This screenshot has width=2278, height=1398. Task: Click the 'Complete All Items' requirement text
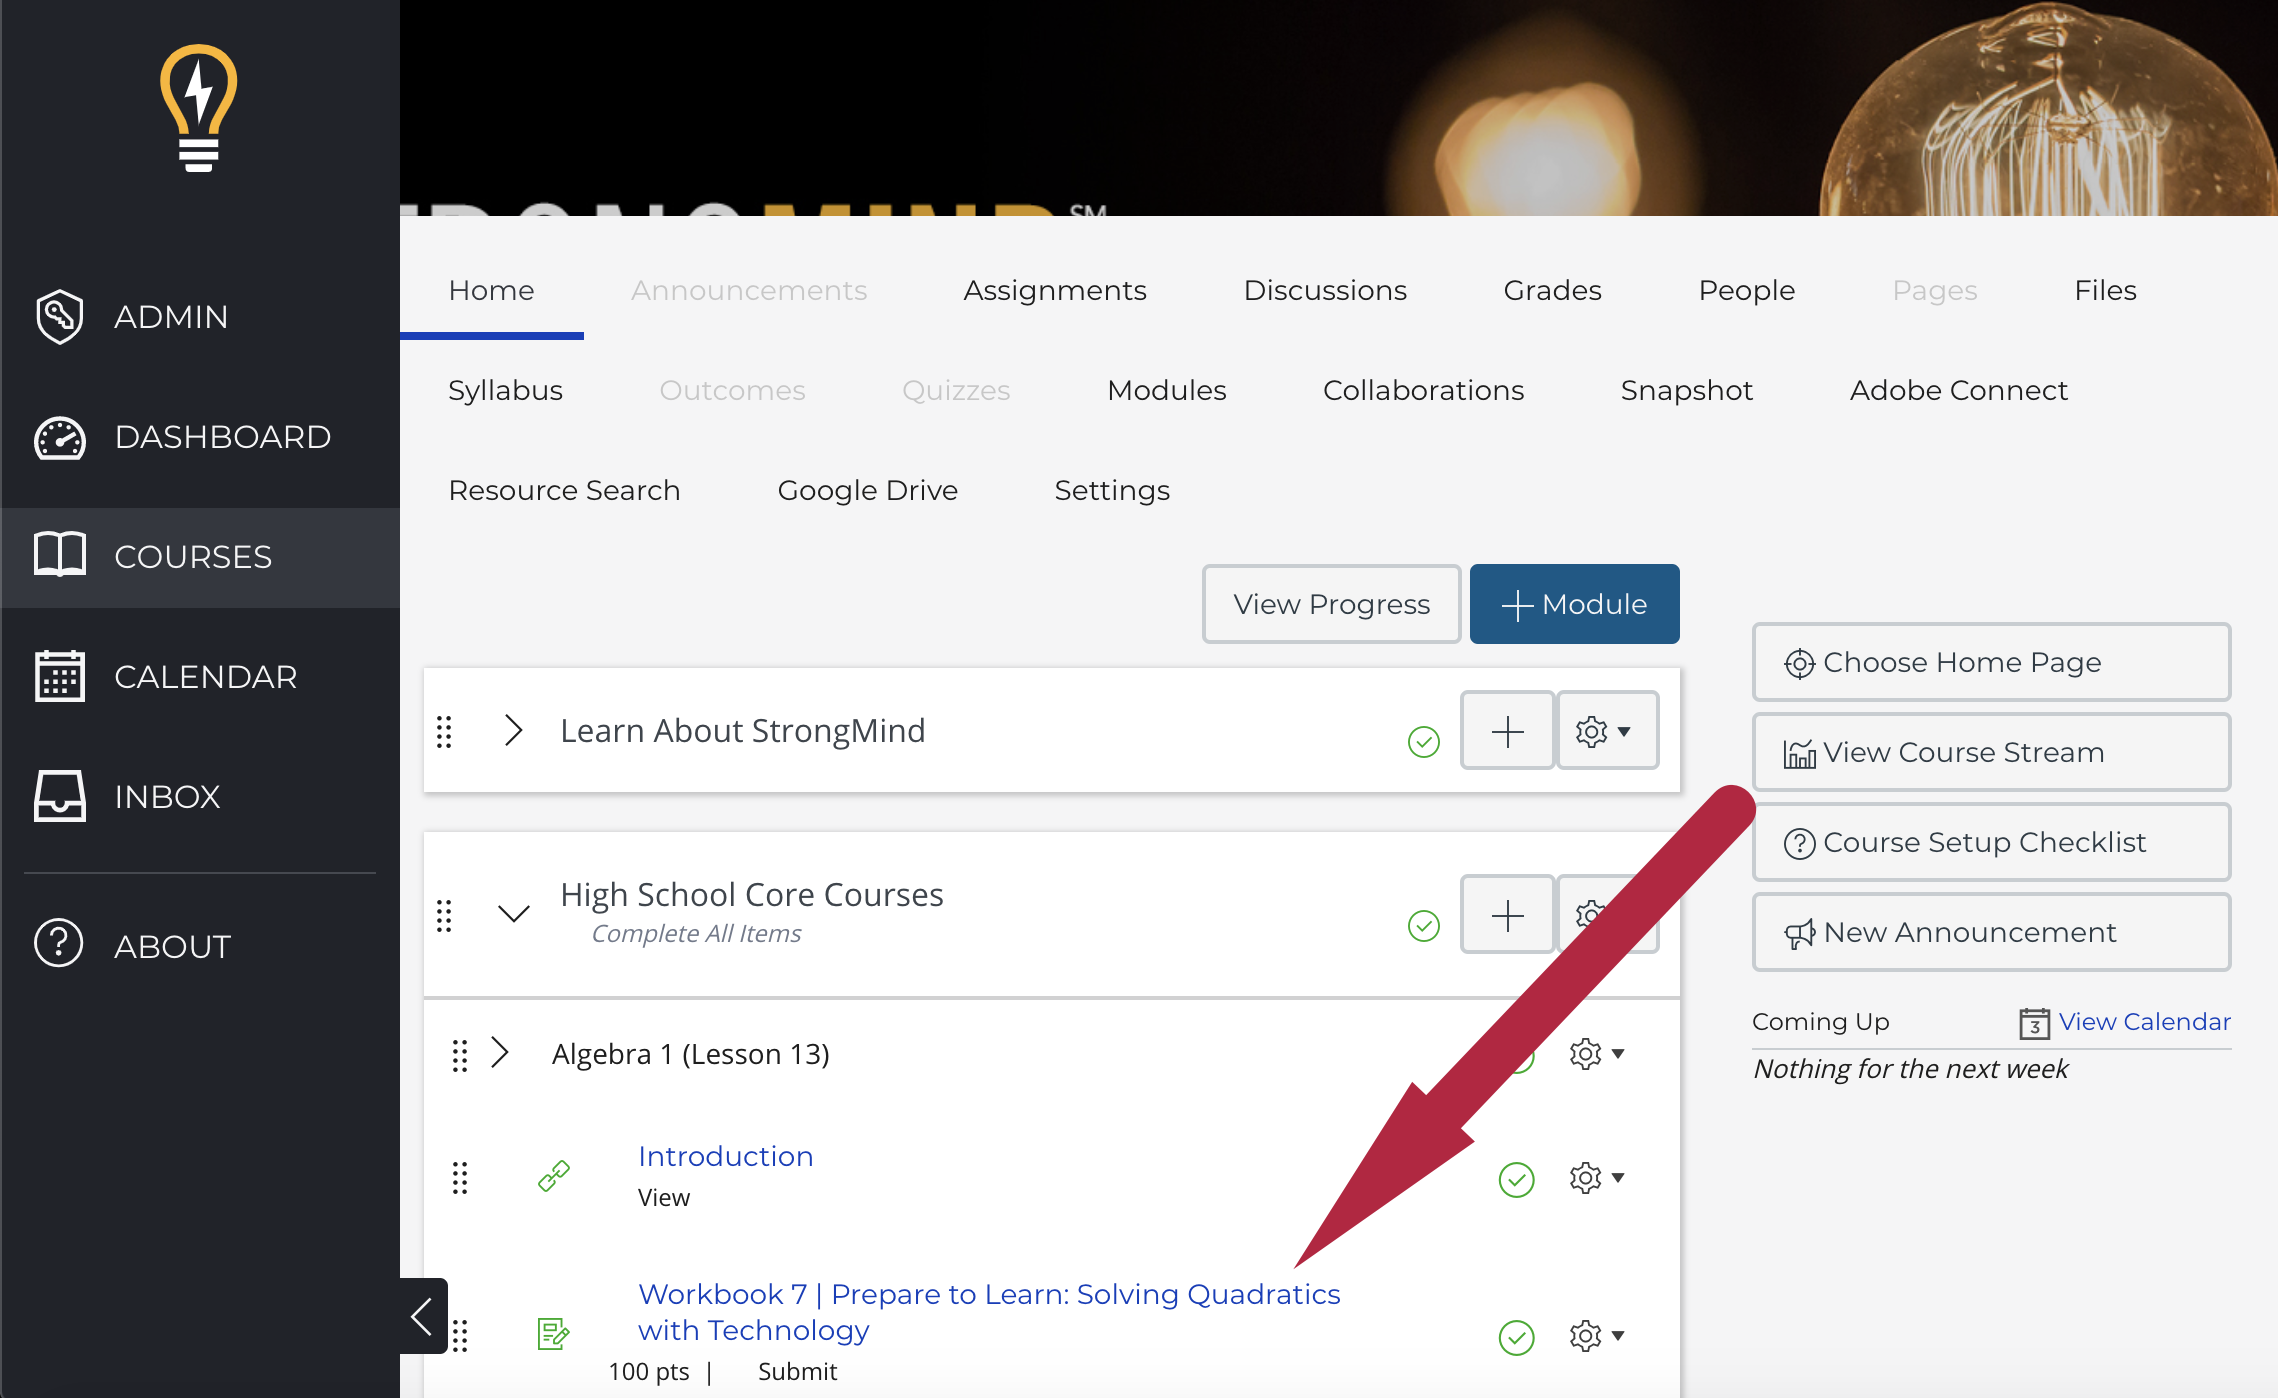coord(696,933)
